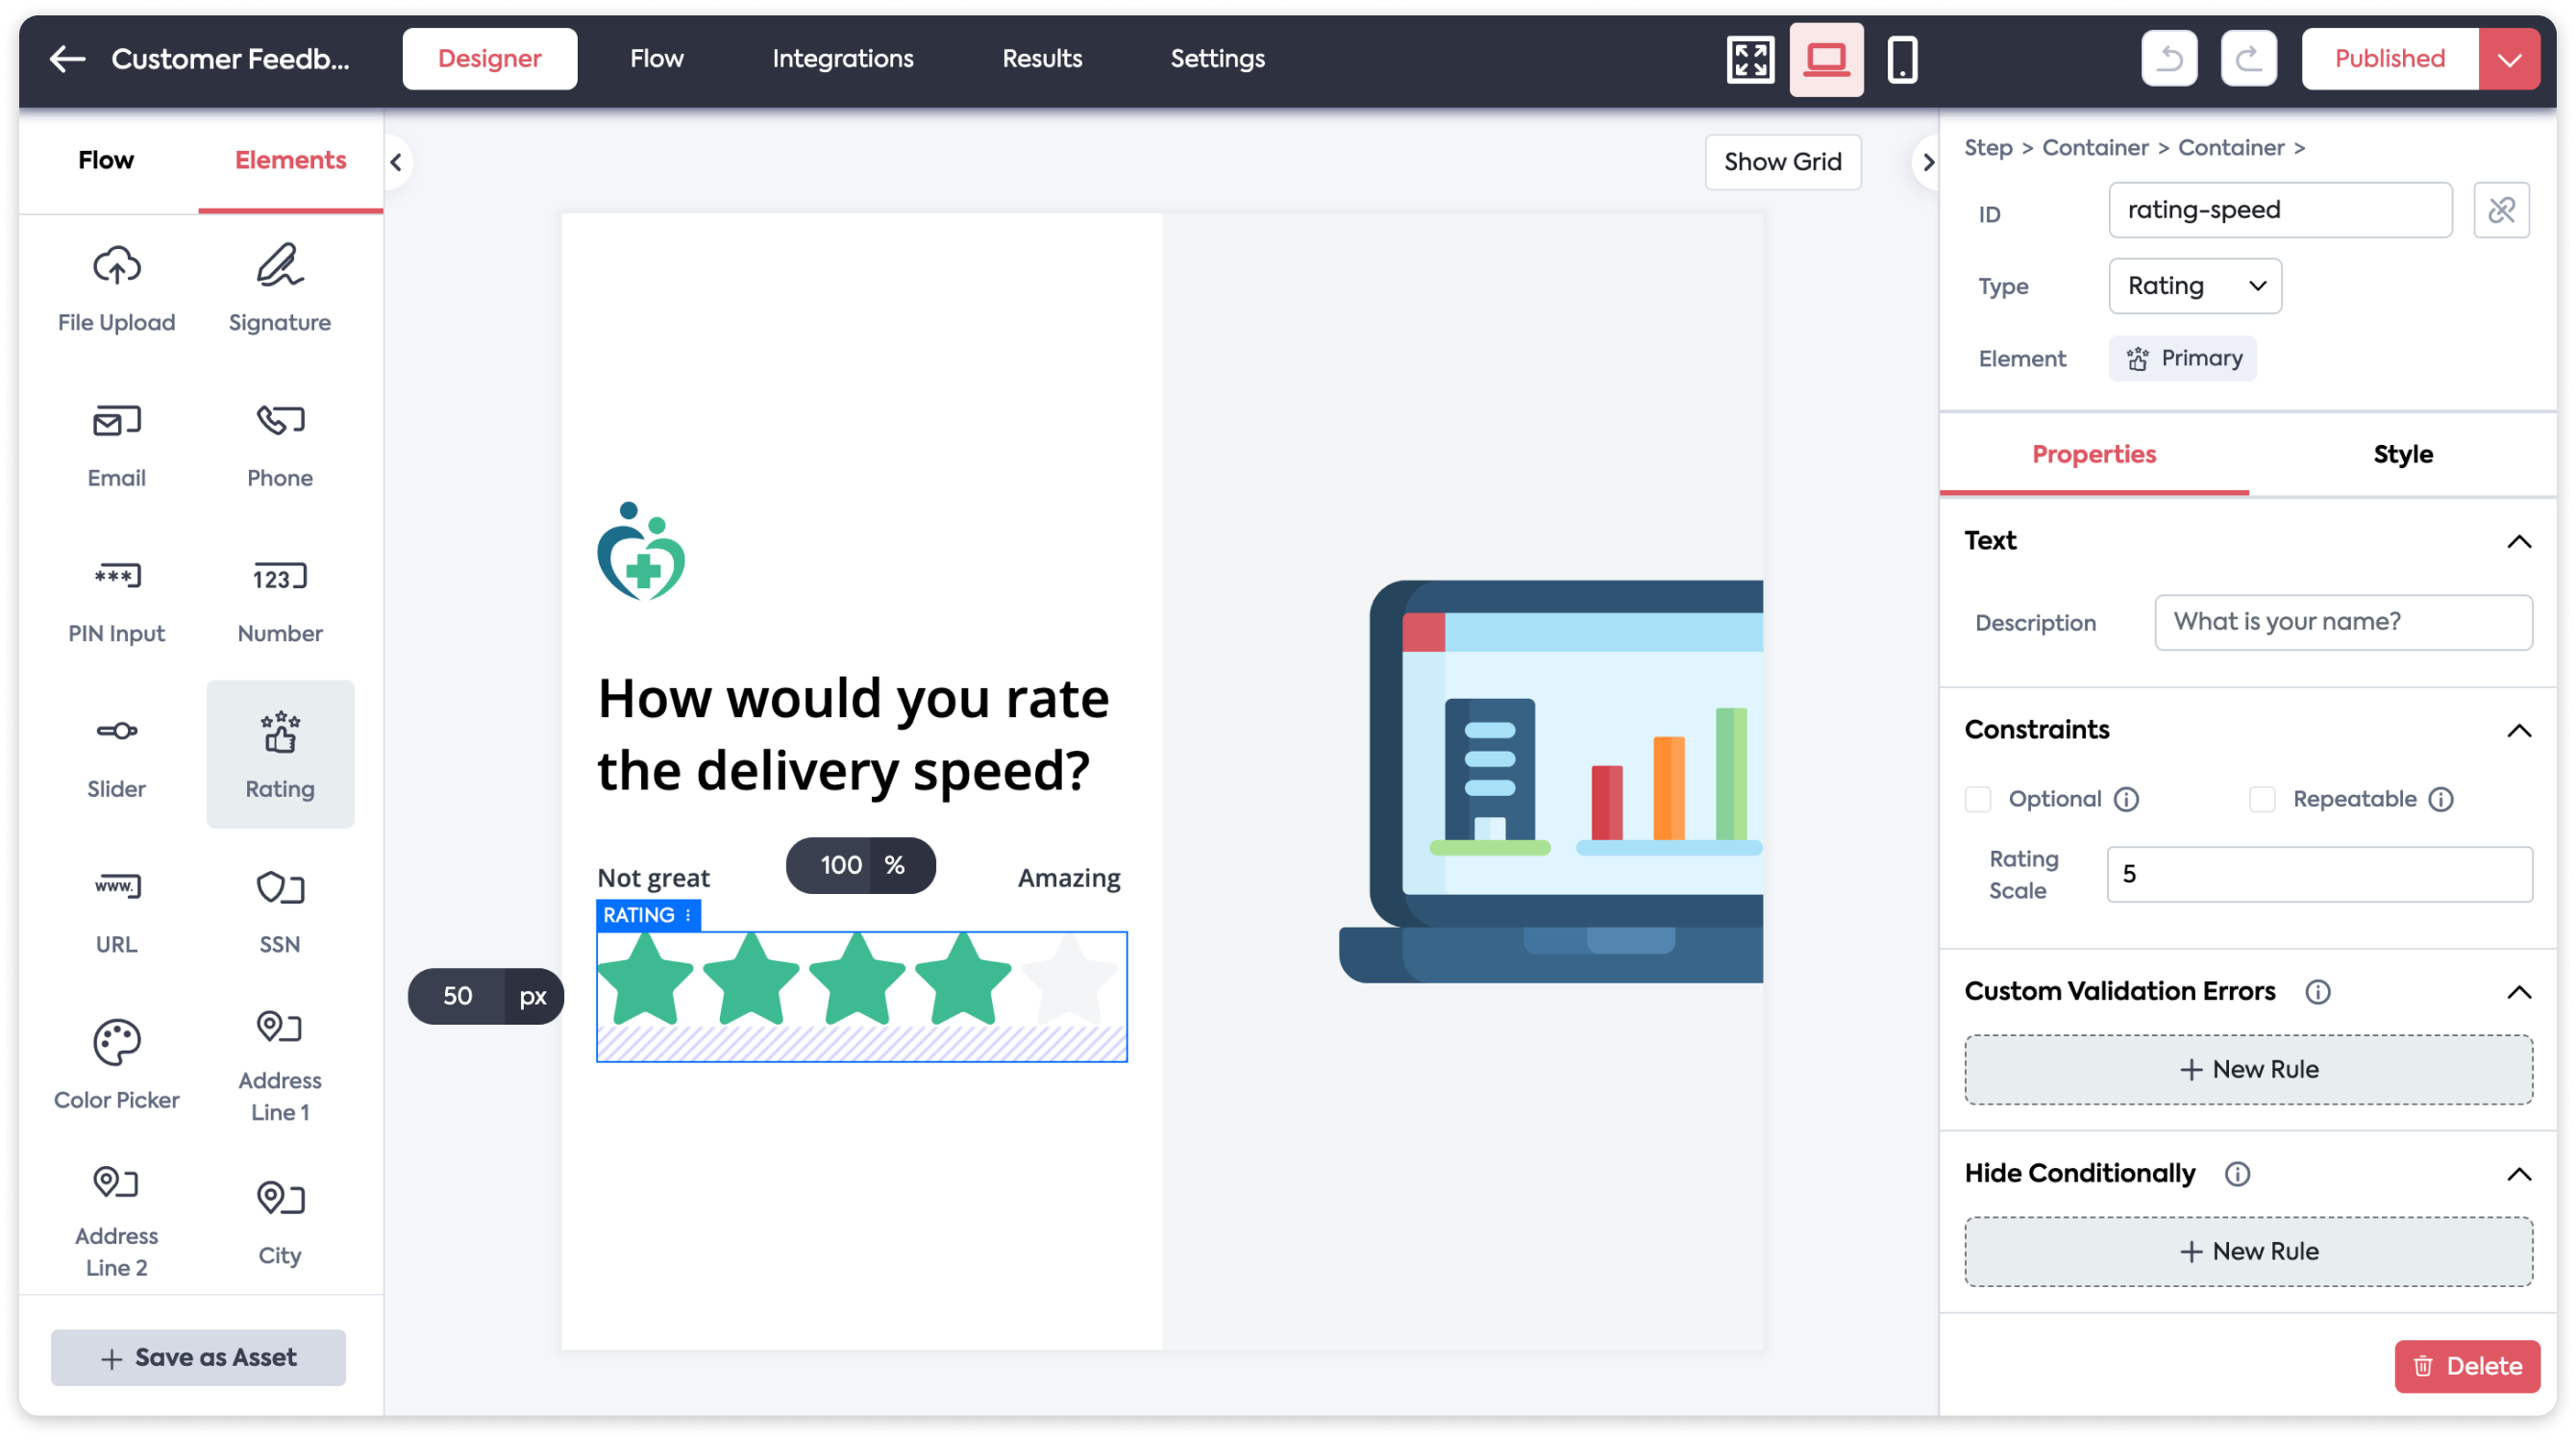Click the Save as Asset button
Screen dimensions: 2576x1439
198,1358
